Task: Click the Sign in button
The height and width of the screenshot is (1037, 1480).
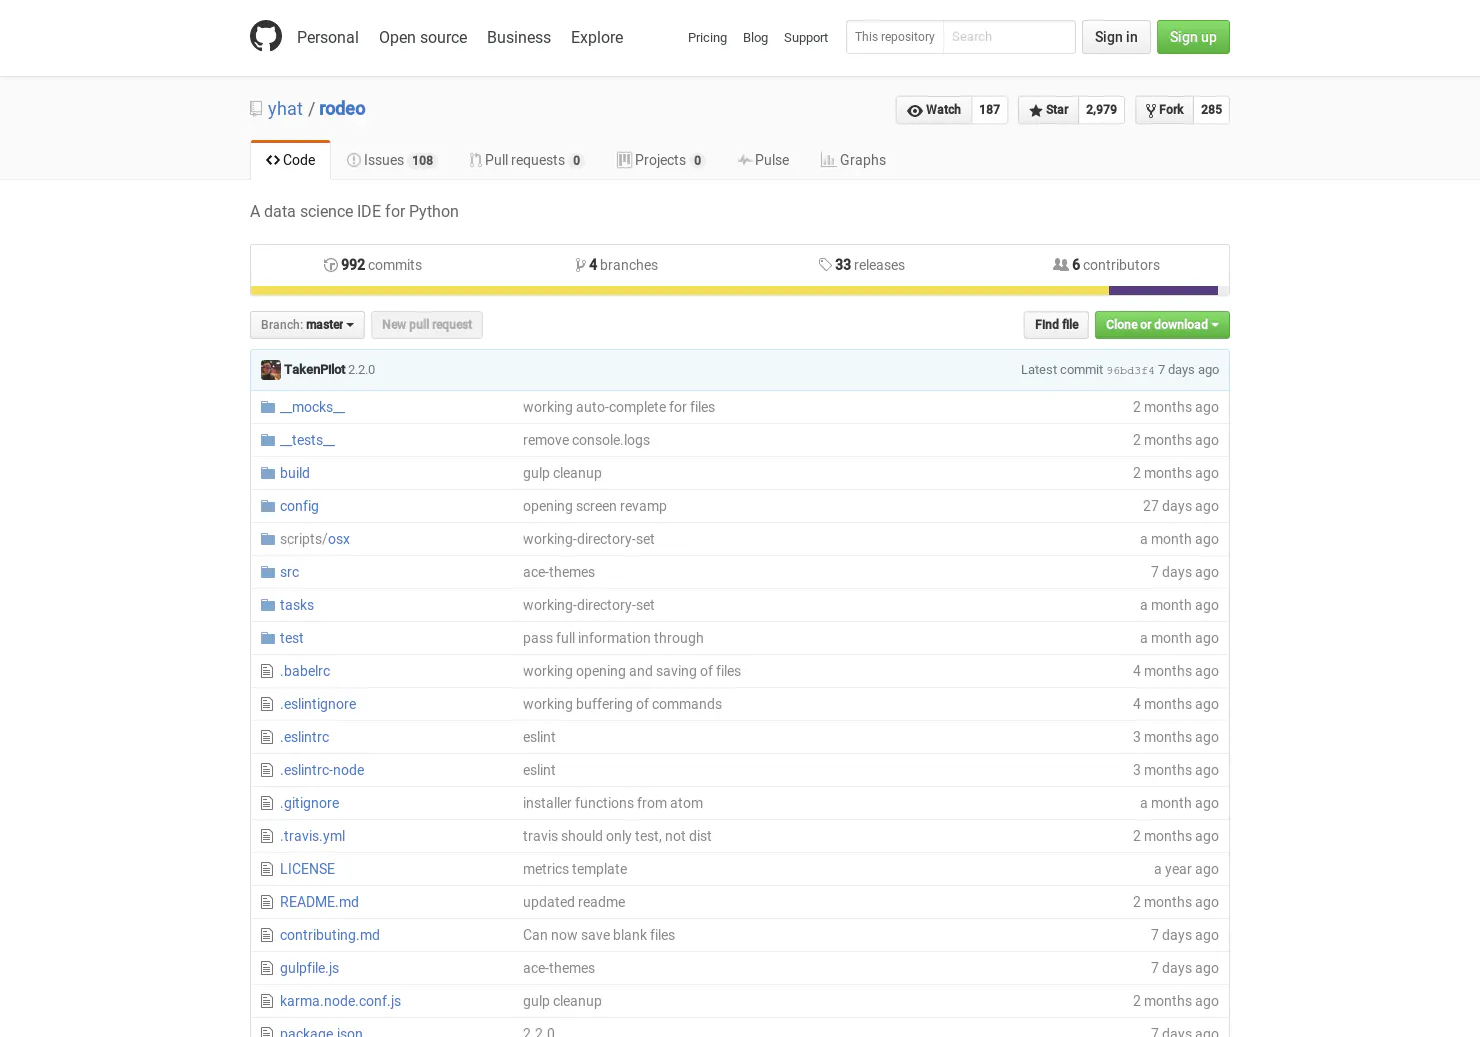Action: pyautogui.click(x=1116, y=37)
